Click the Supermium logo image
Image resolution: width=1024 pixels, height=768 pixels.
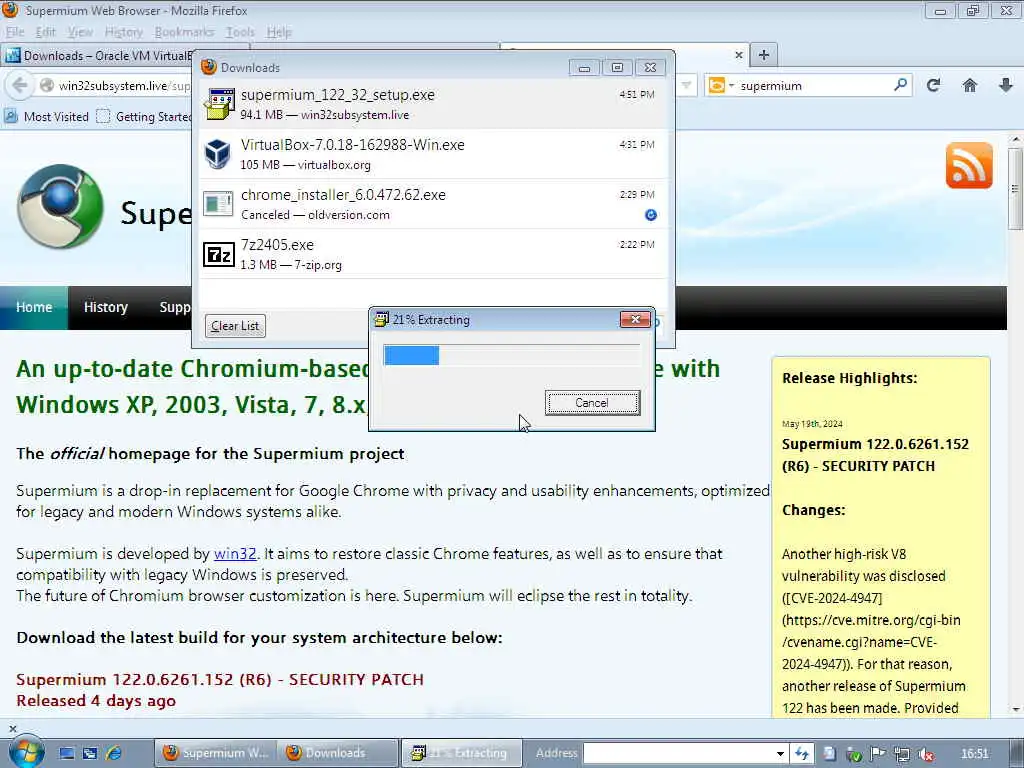[60, 206]
